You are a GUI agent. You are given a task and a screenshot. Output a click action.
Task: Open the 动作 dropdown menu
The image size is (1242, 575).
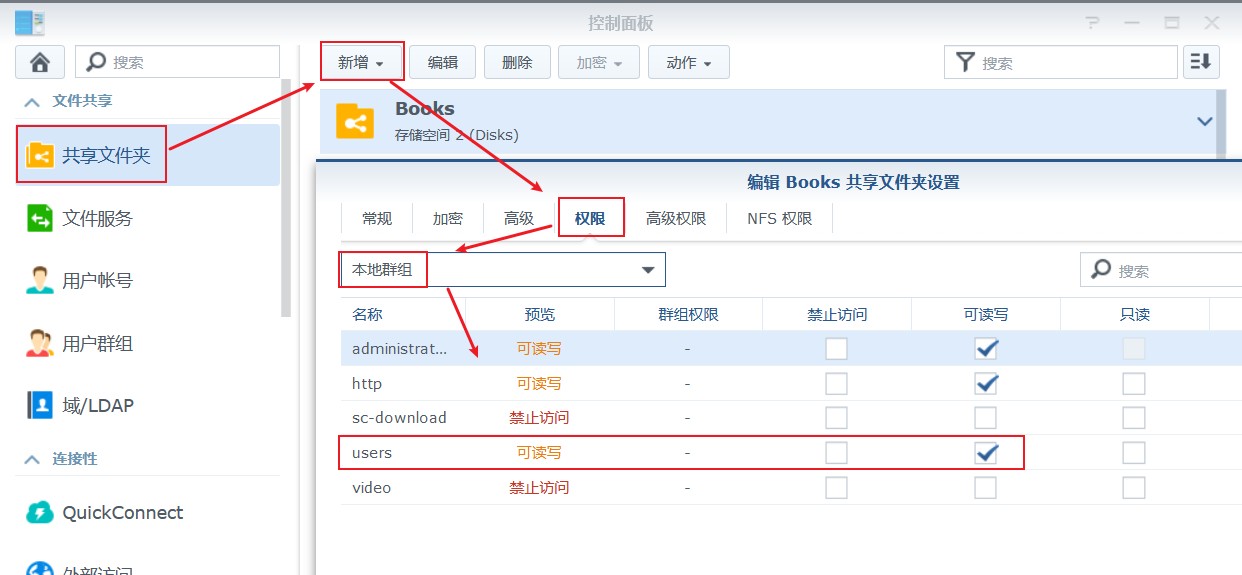point(688,62)
